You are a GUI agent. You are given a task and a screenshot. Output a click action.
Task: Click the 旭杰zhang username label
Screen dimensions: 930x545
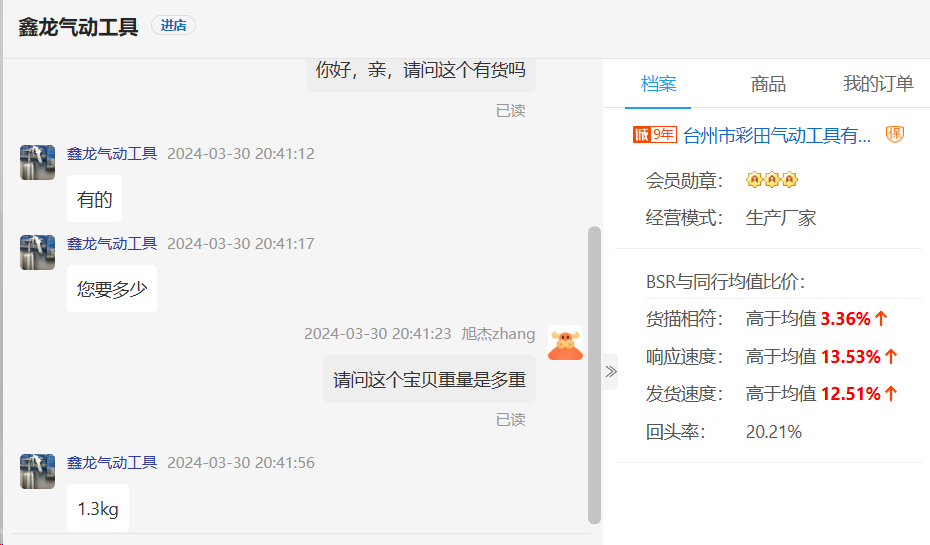(x=498, y=334)
